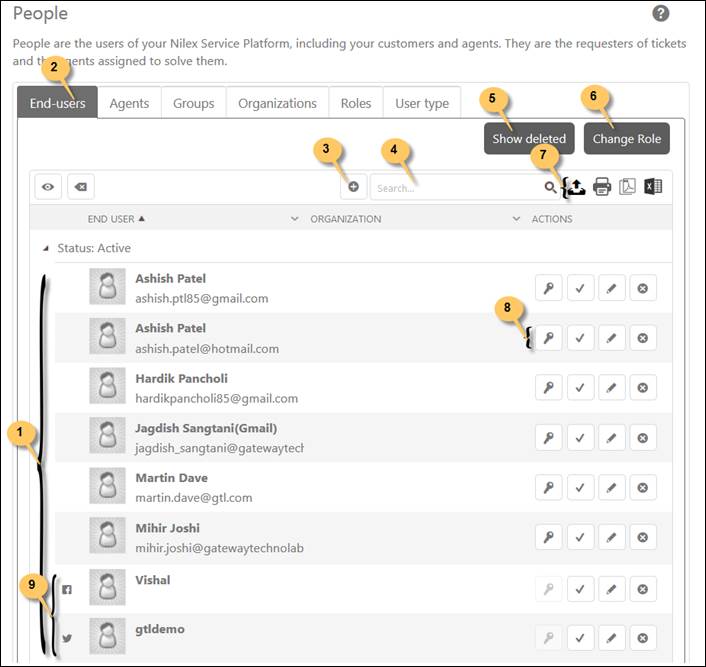Click the Change Role button

tap(626, 139)
